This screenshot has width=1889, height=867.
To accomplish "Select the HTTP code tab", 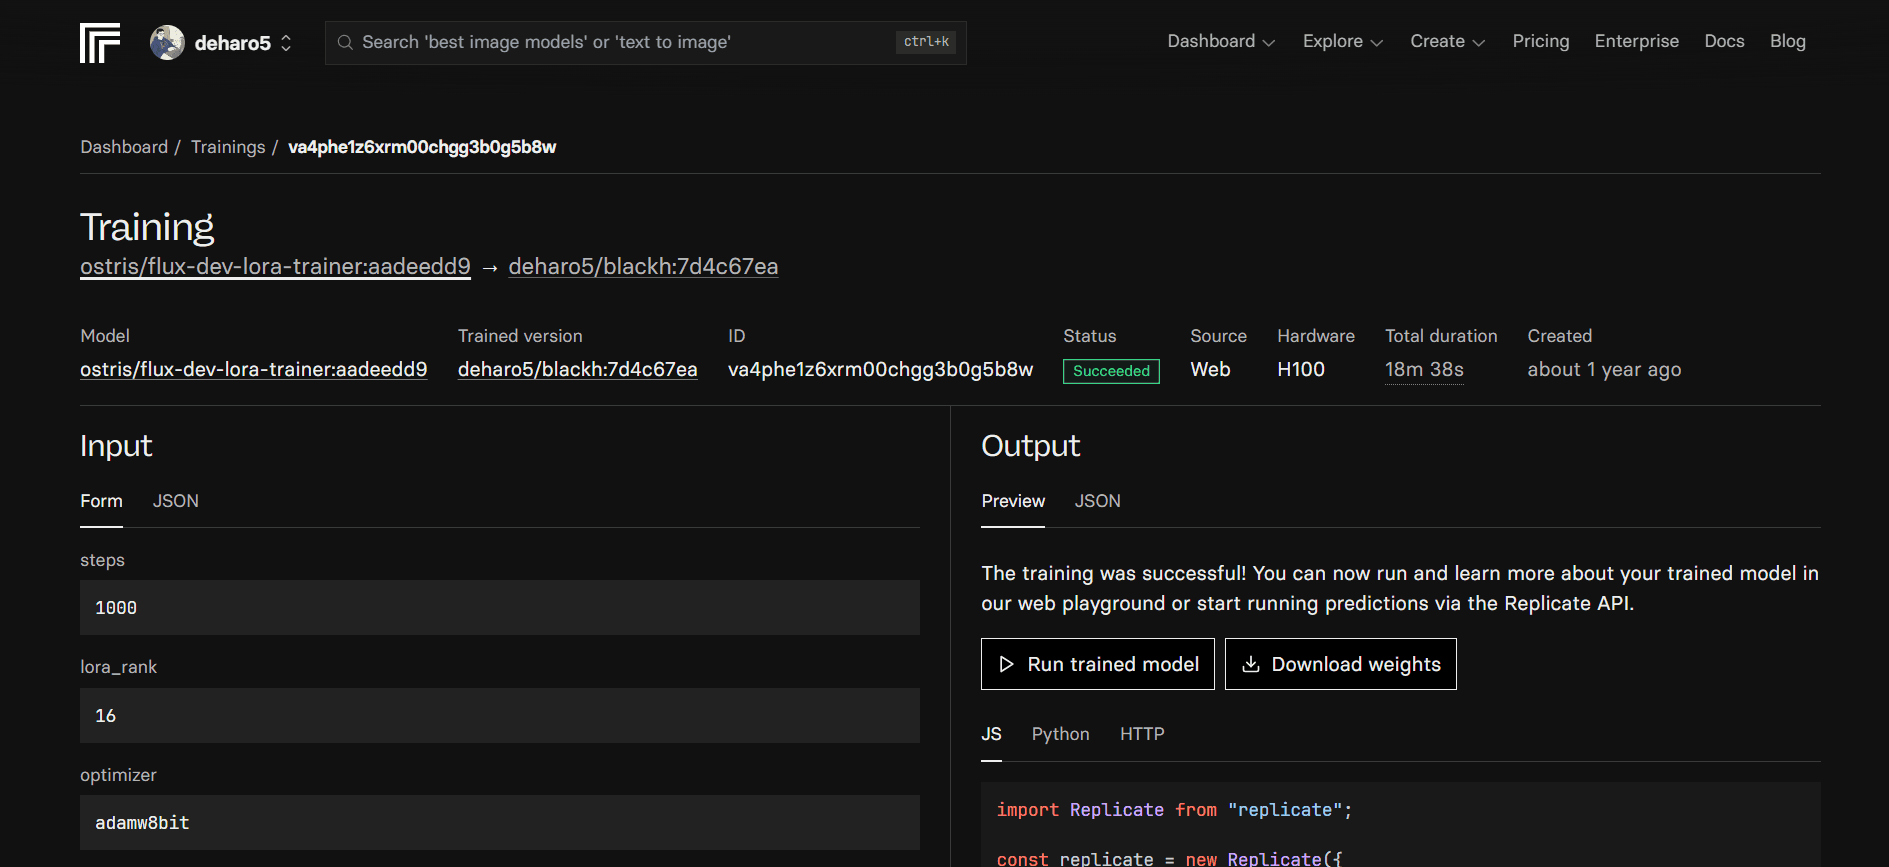I will tap(1141, 734).
